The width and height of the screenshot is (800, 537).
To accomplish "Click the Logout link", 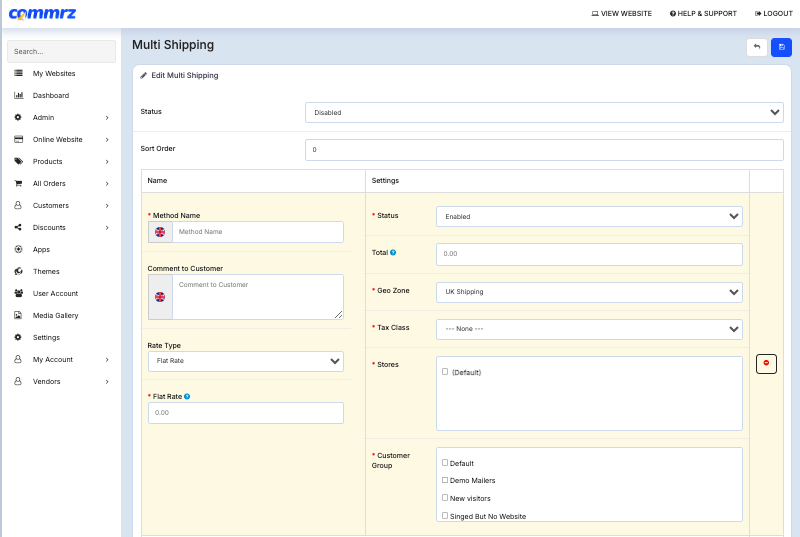I will 773,14.
